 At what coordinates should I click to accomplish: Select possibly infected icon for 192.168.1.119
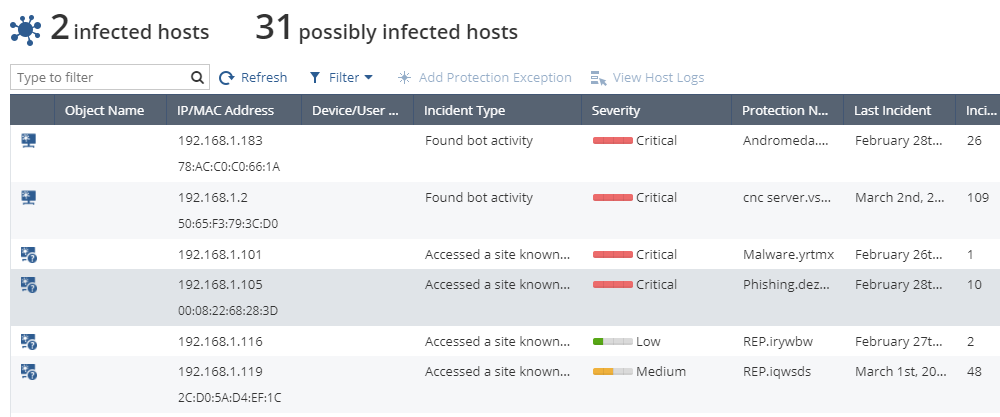(29, 371)
